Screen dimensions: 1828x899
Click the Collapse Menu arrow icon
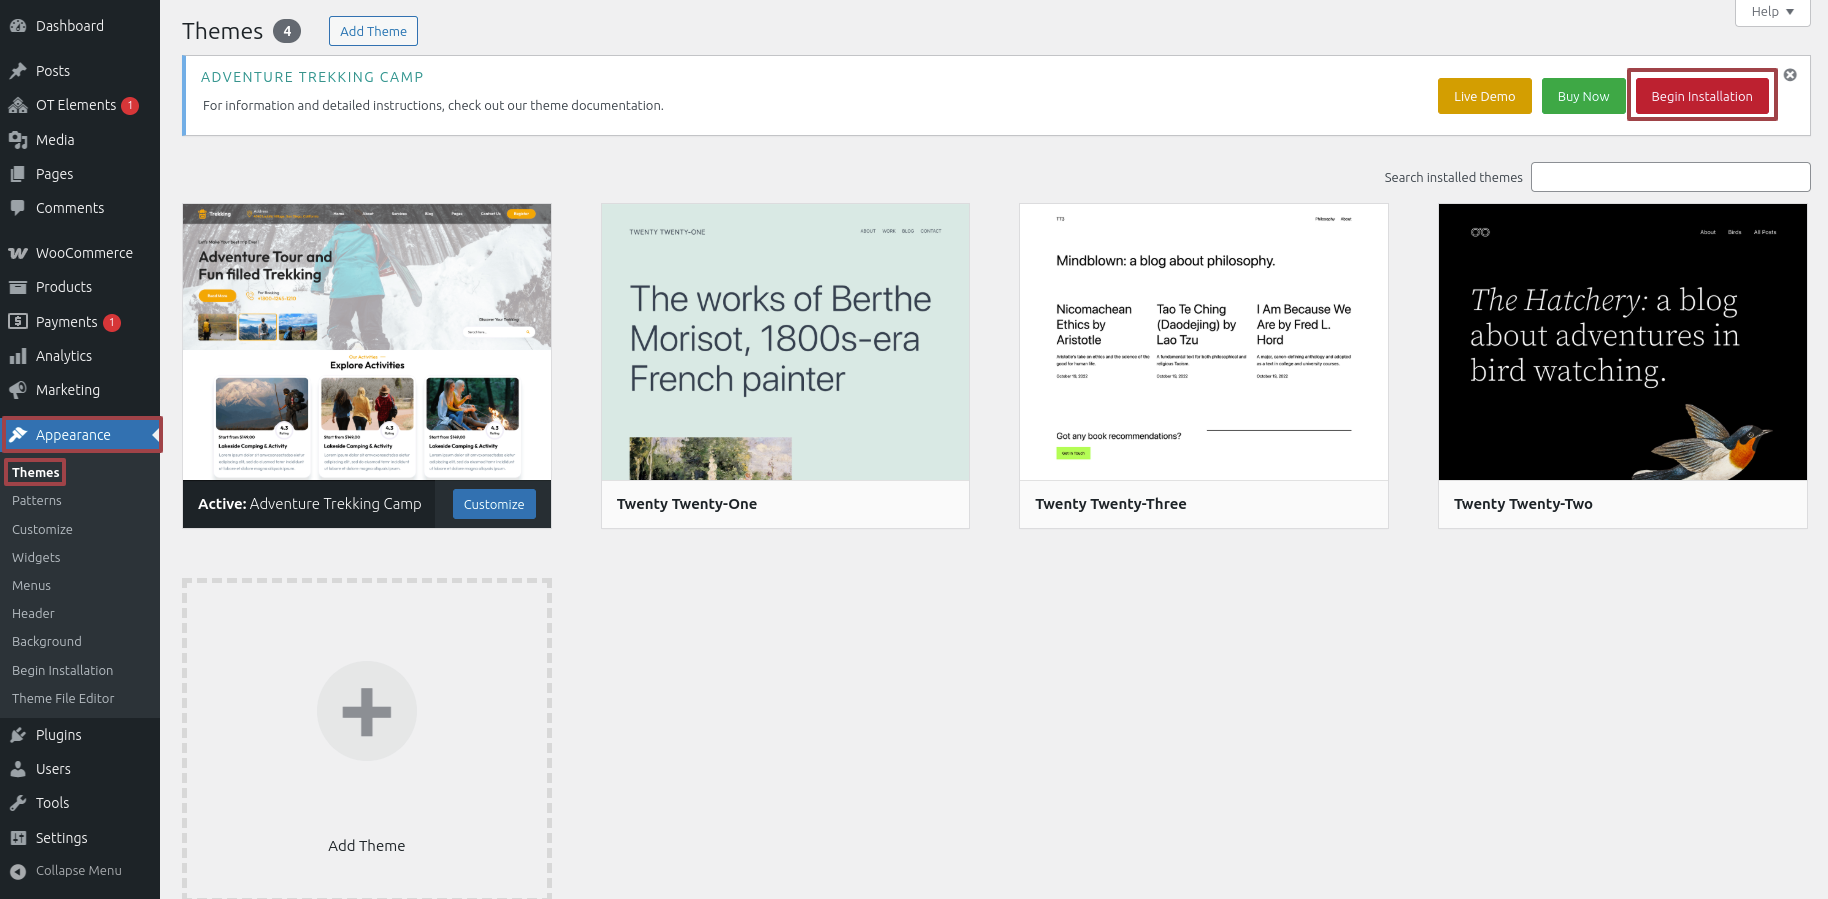coord(18,871)
